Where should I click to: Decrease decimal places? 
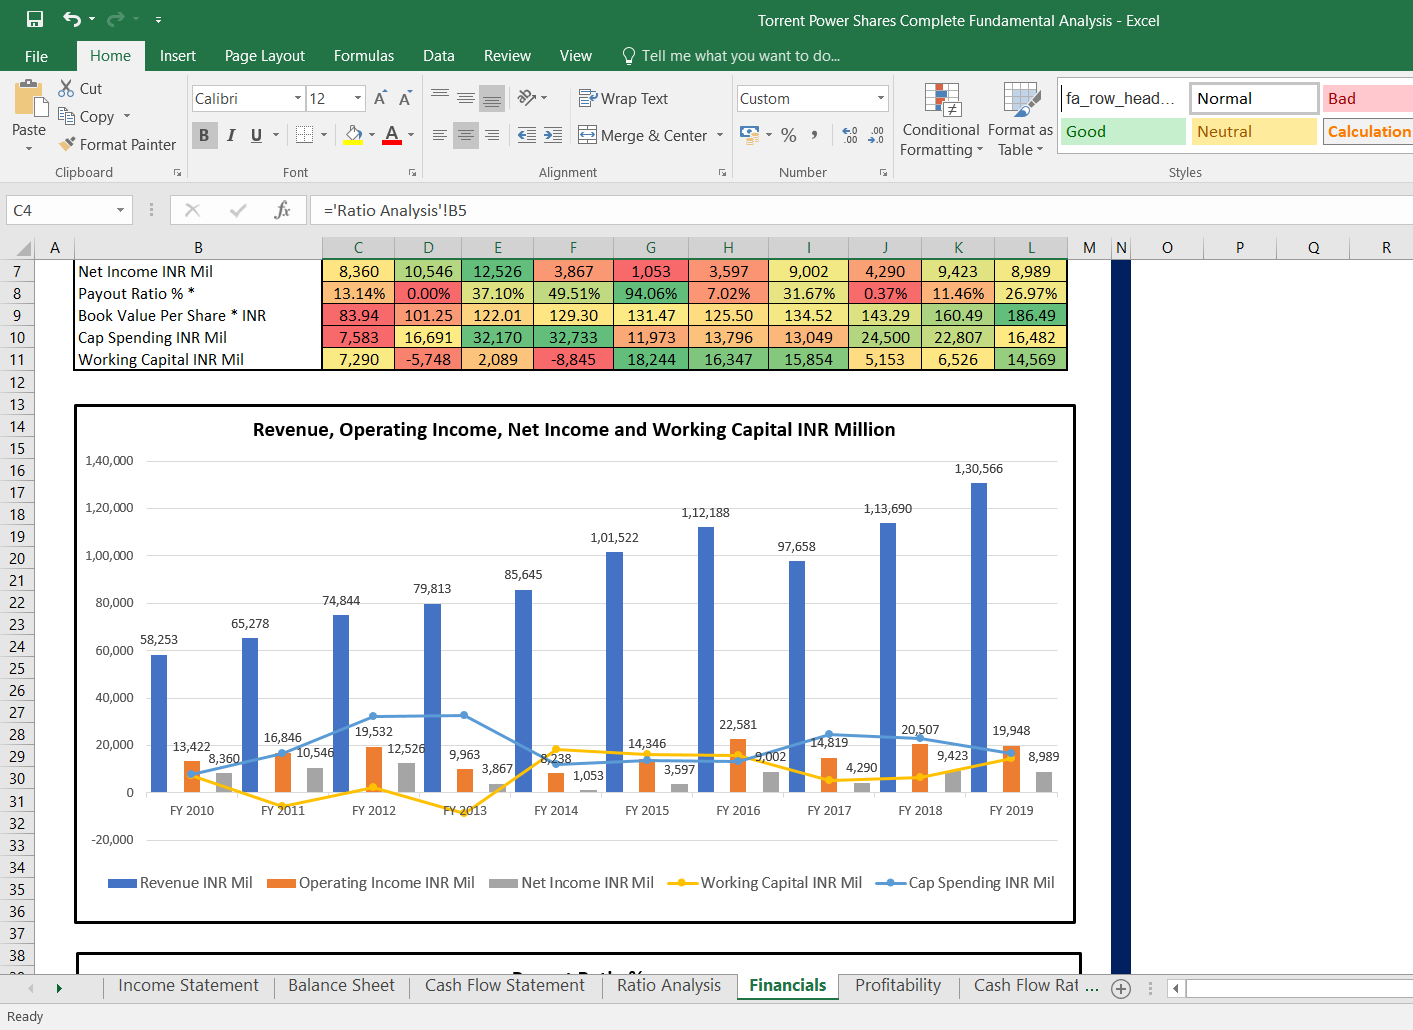876,135
